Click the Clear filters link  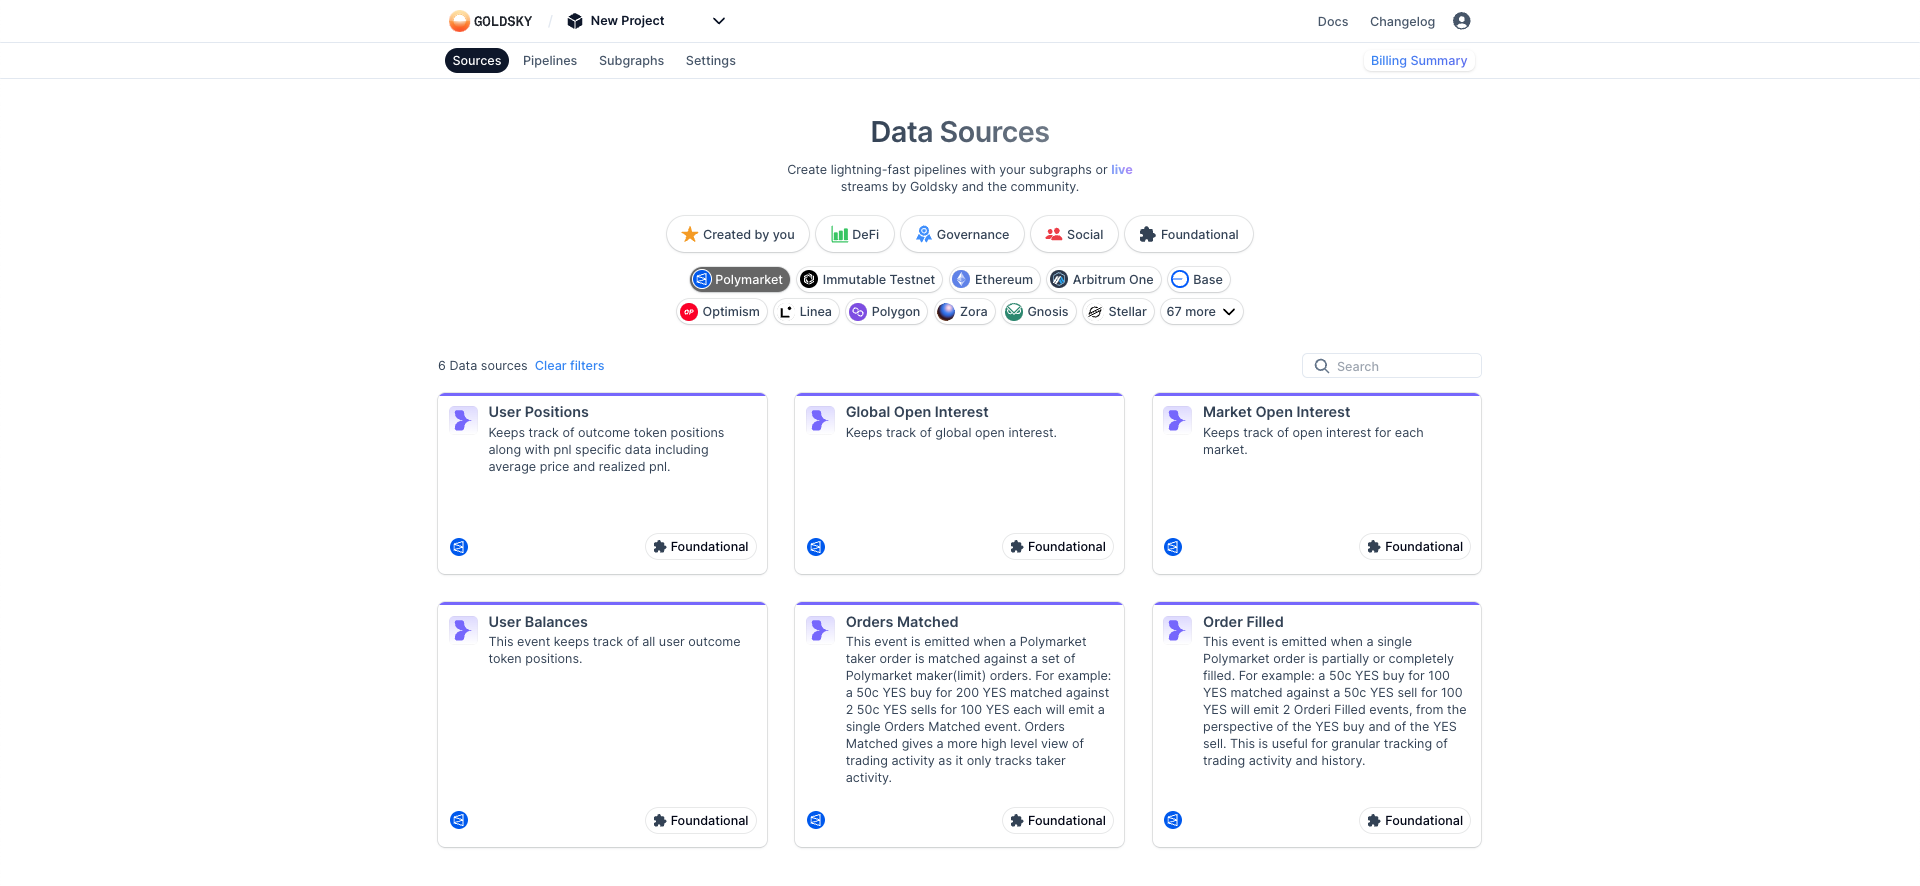click(x=569, y=366)
